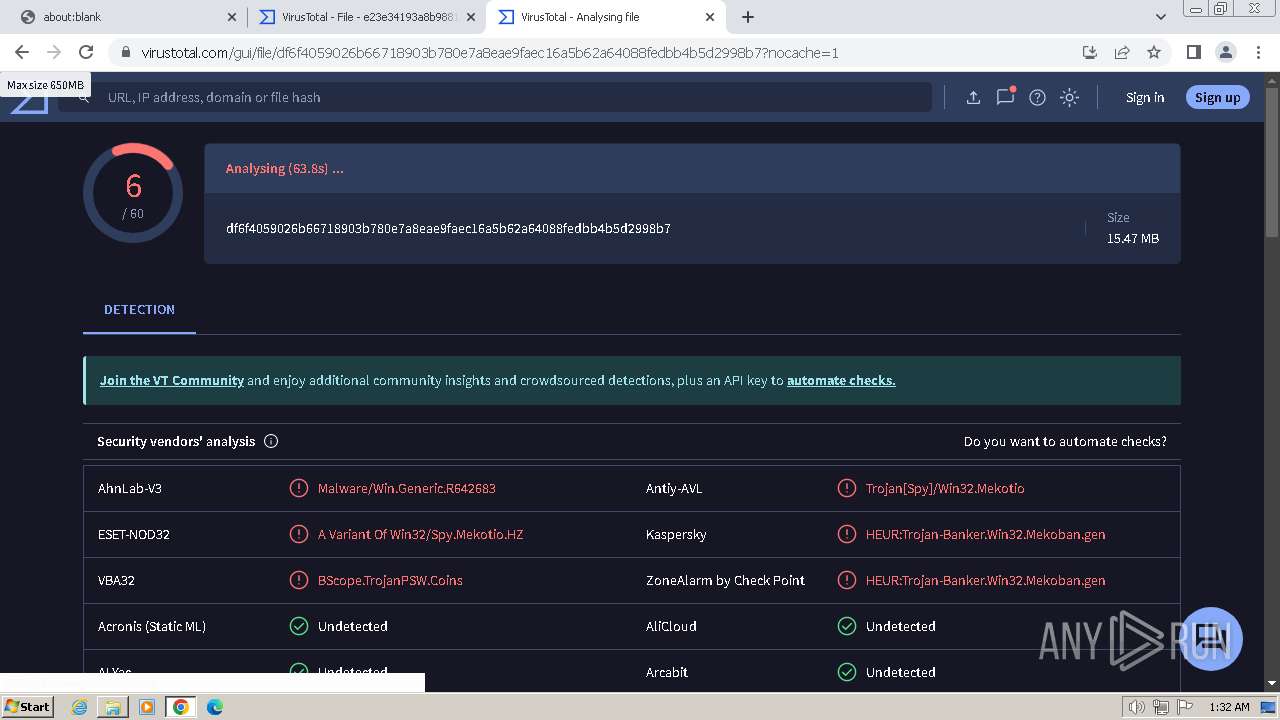Open the DETECTION tab
This screenshot has height=720, width=1280.
point(139,310)
